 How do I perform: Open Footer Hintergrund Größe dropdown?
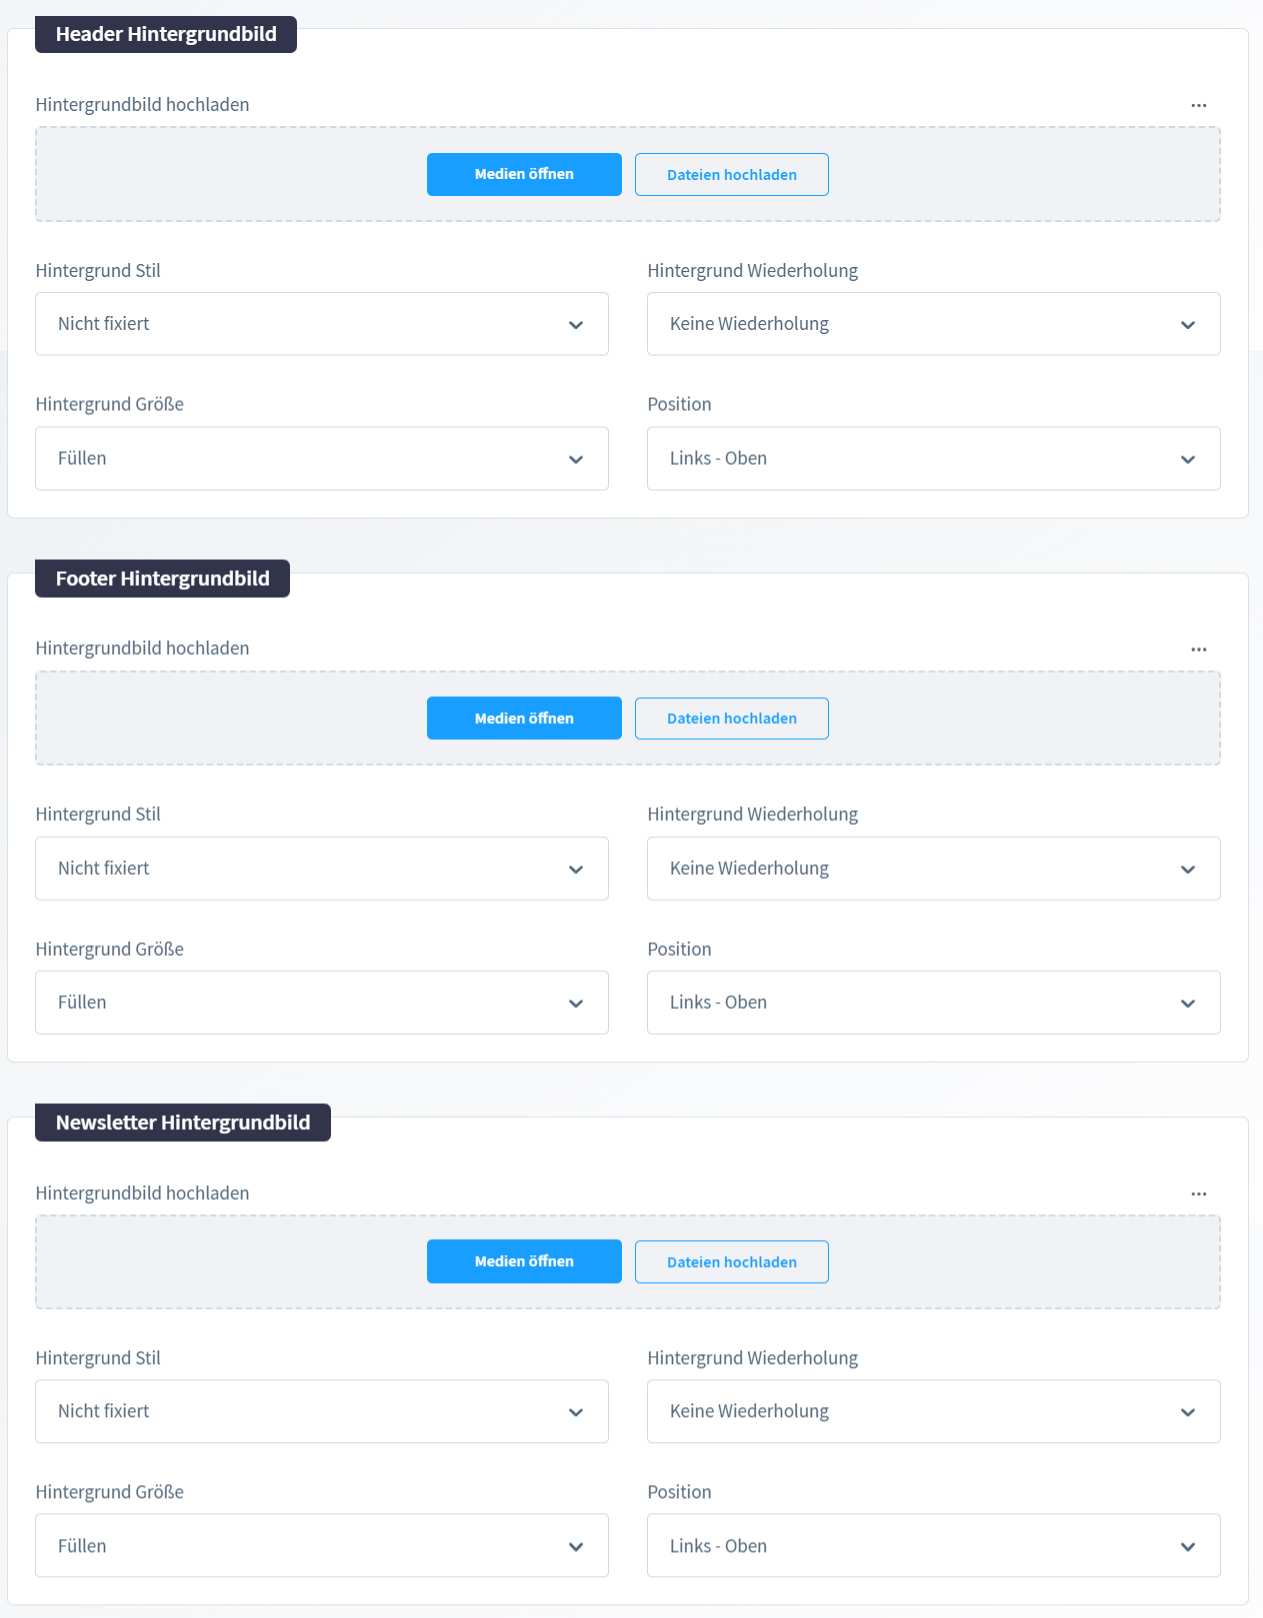coord(322,1002)
